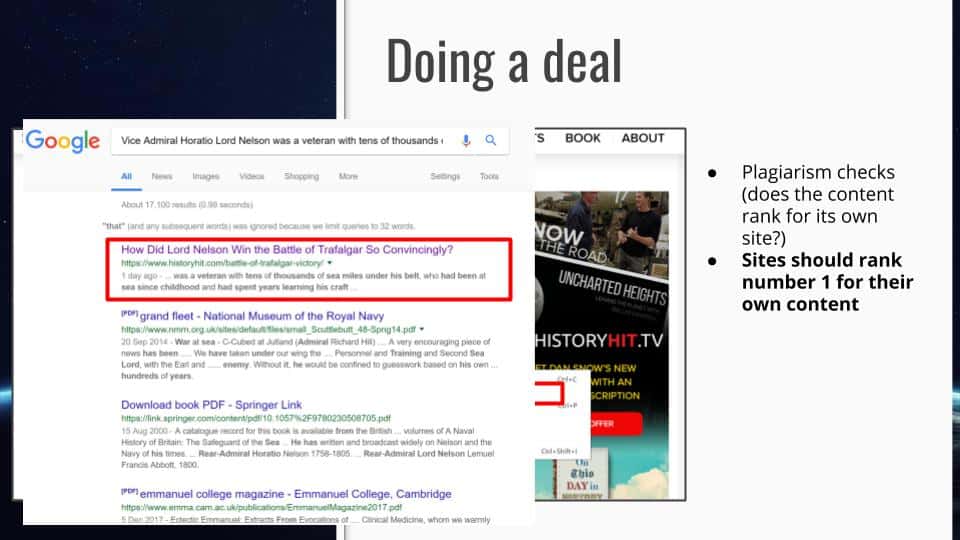Open Download book PDF Springer Link
The image size is (960, 540).
pos(211,405)
